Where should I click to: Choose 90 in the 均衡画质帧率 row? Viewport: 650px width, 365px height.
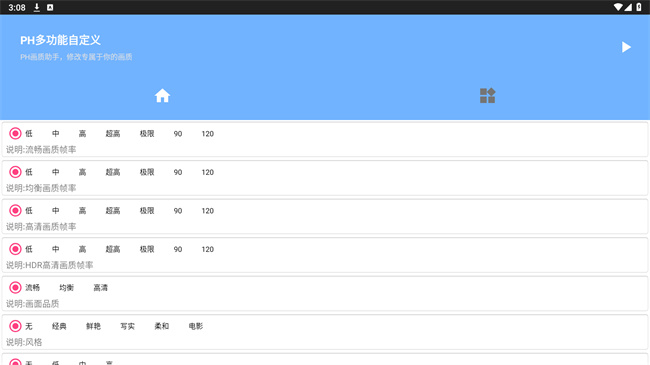pos(178,172)
